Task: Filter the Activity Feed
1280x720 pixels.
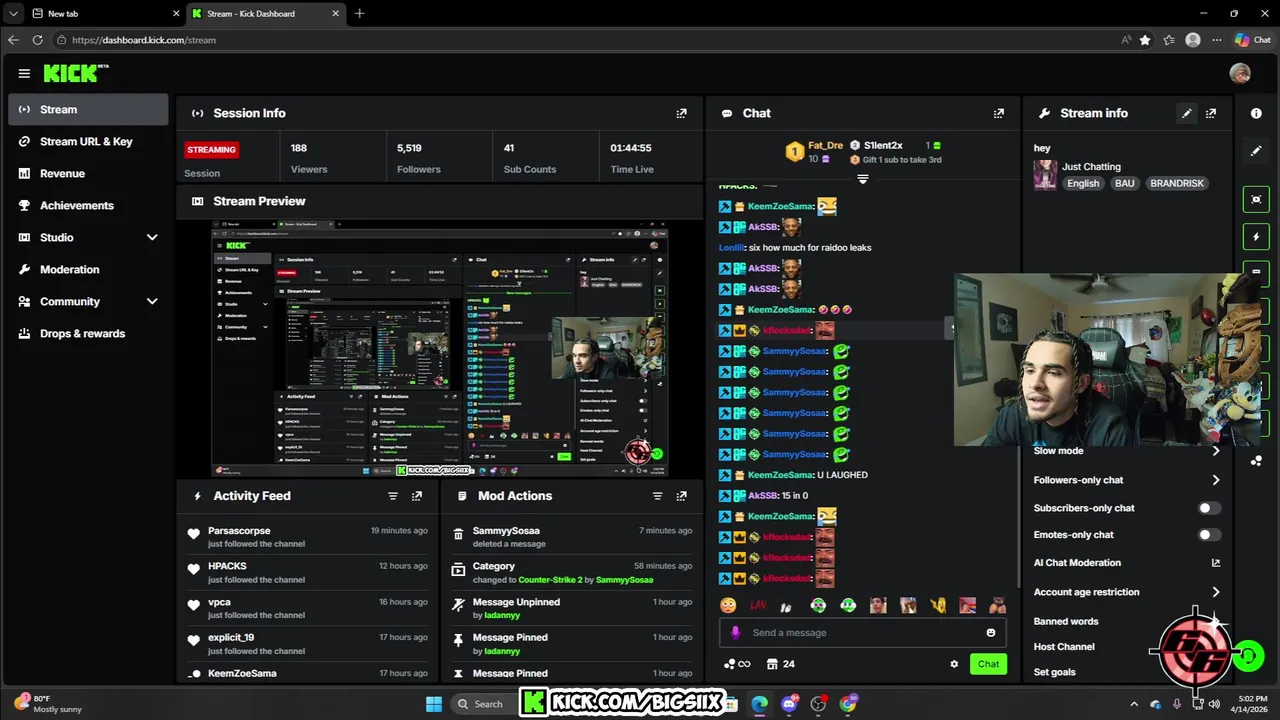Action: pyautogui.click(x=393, y=496)
